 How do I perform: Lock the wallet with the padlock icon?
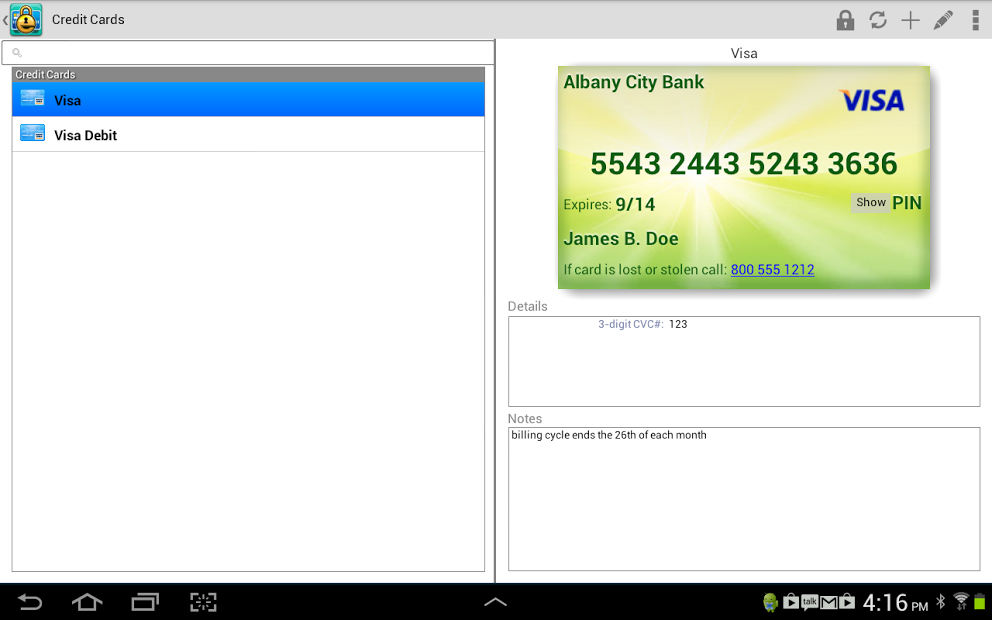[x=845, y=19]
